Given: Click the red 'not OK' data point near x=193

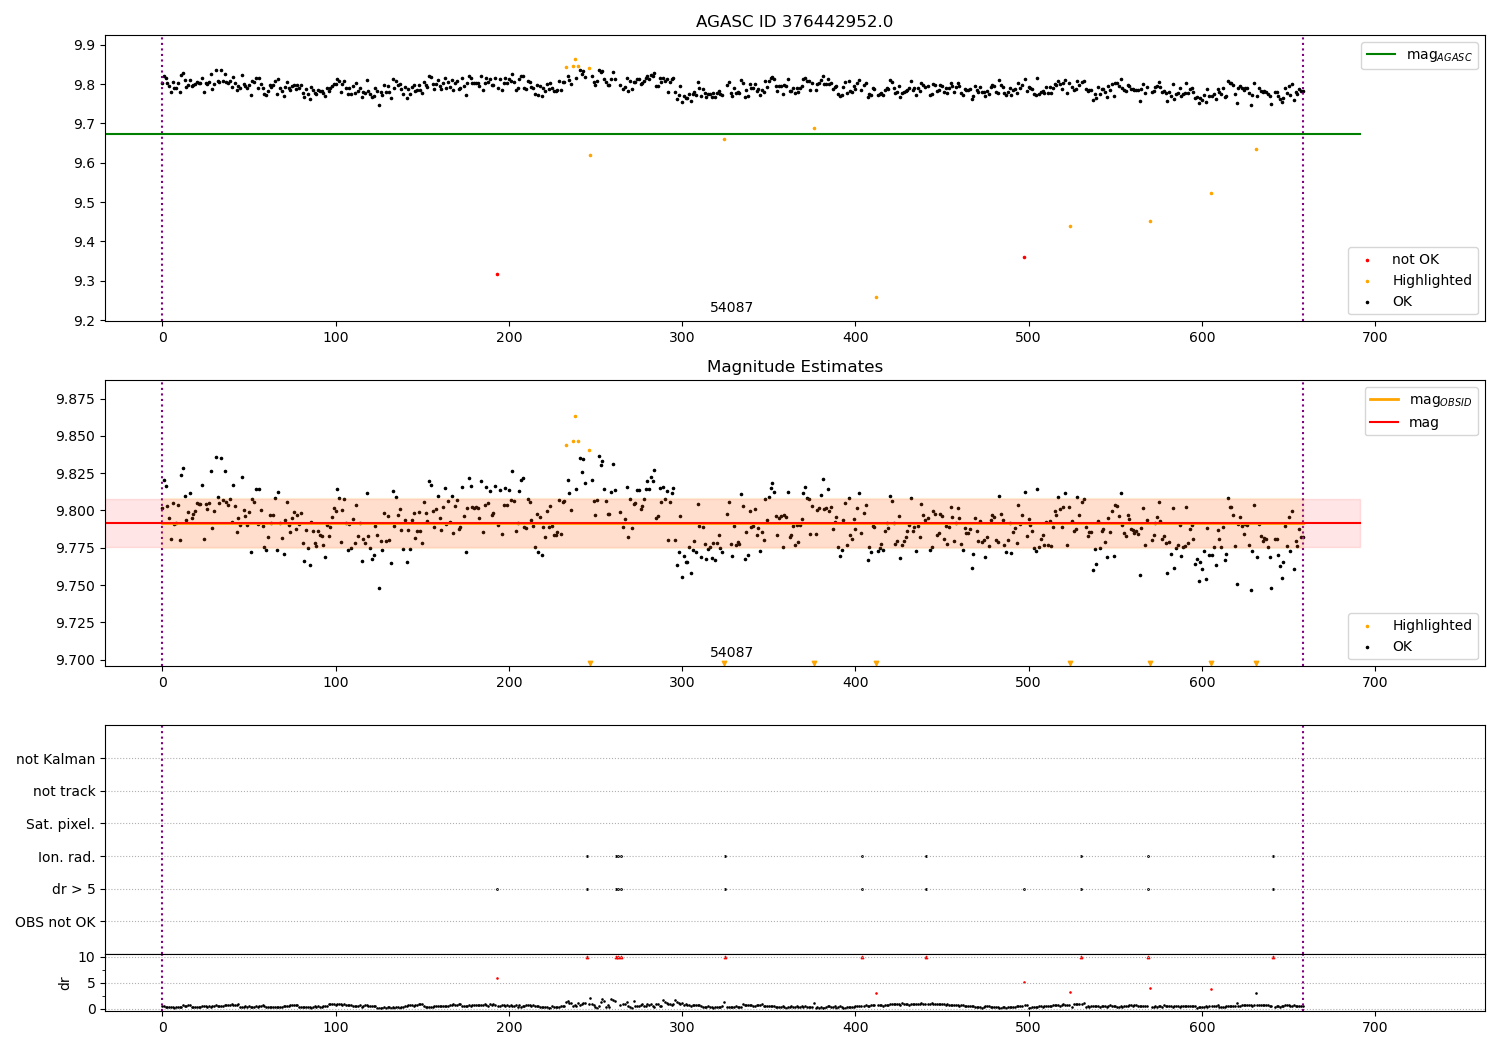Looking at the screenshot, I should tap(497, 274).
